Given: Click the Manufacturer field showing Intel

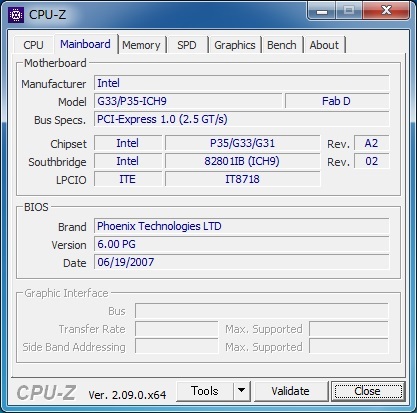Looking at the screenshot, I should pyautogui.click(x=242, y=83).
